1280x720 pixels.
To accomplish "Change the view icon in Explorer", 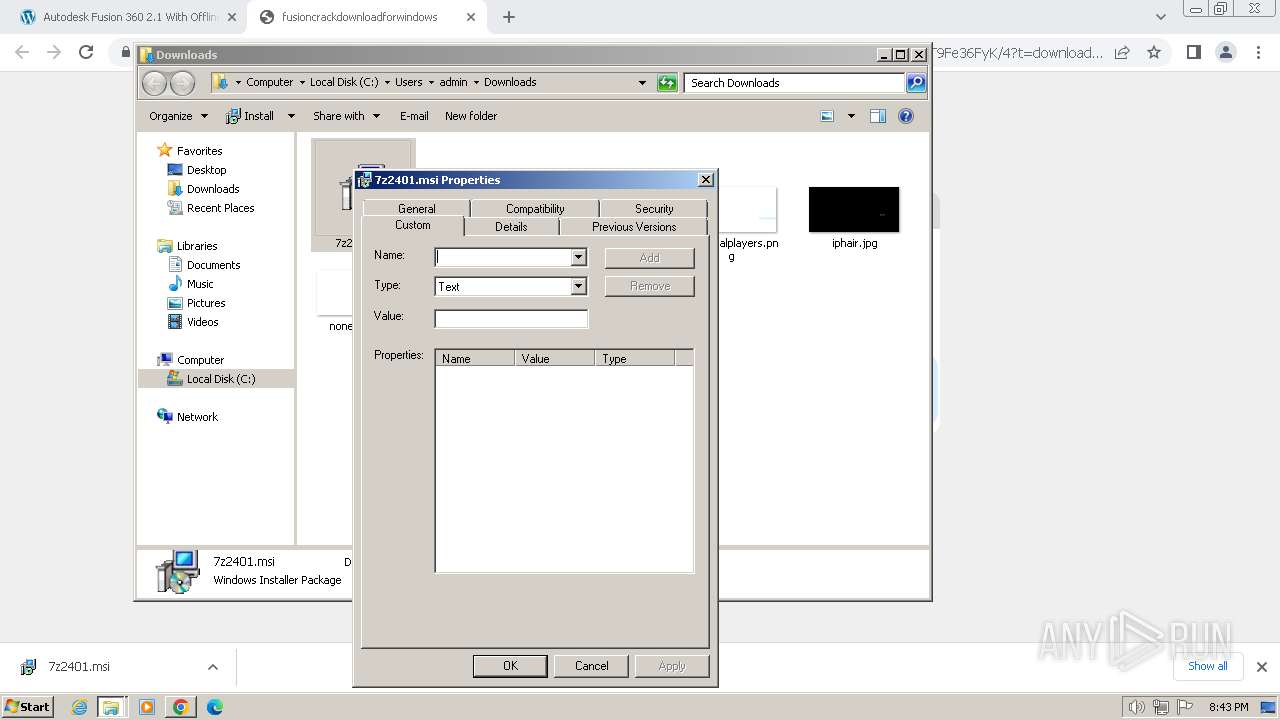I will pyautogui.click(x=827, y=116).
